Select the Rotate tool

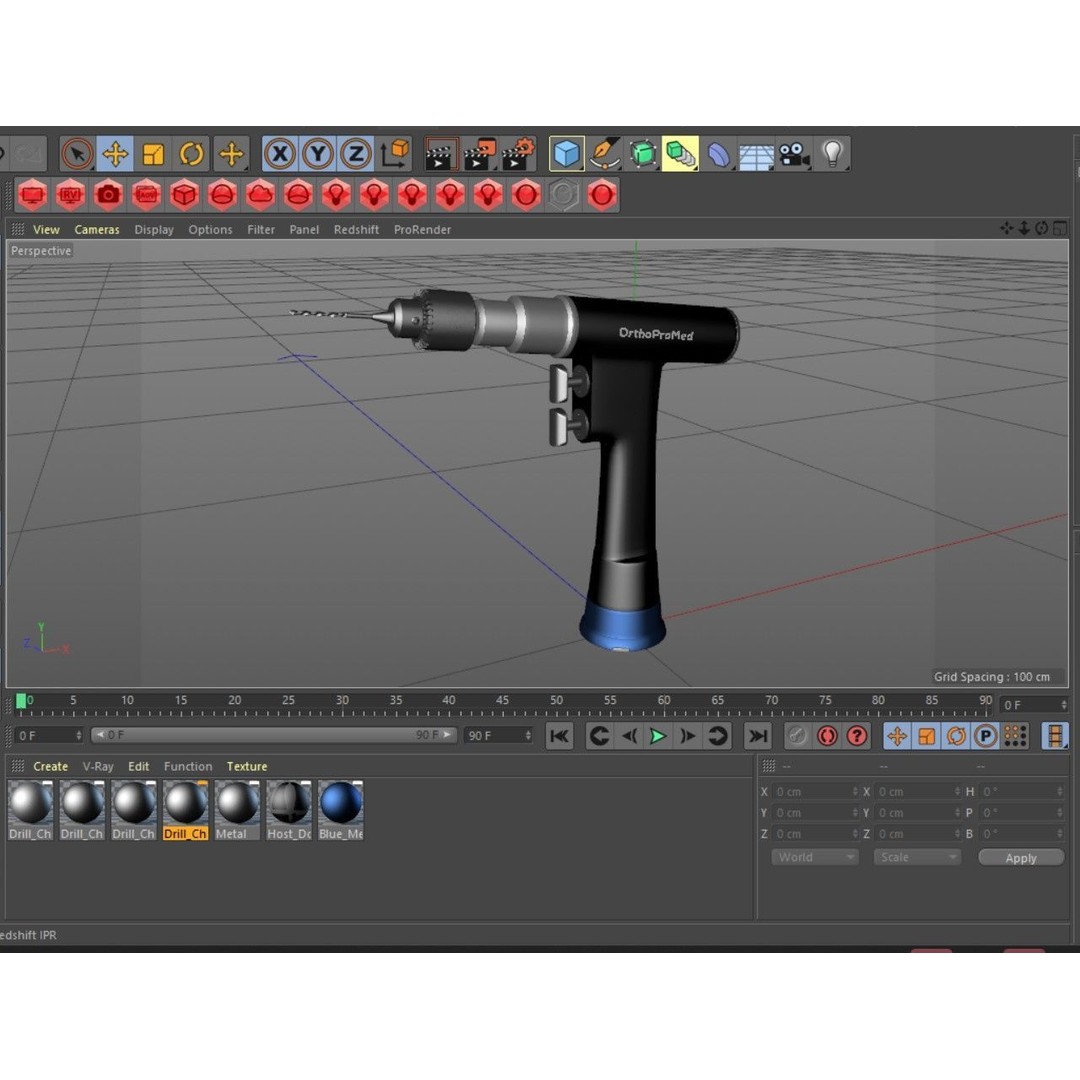pyautogui.click(x=191, y=153)
